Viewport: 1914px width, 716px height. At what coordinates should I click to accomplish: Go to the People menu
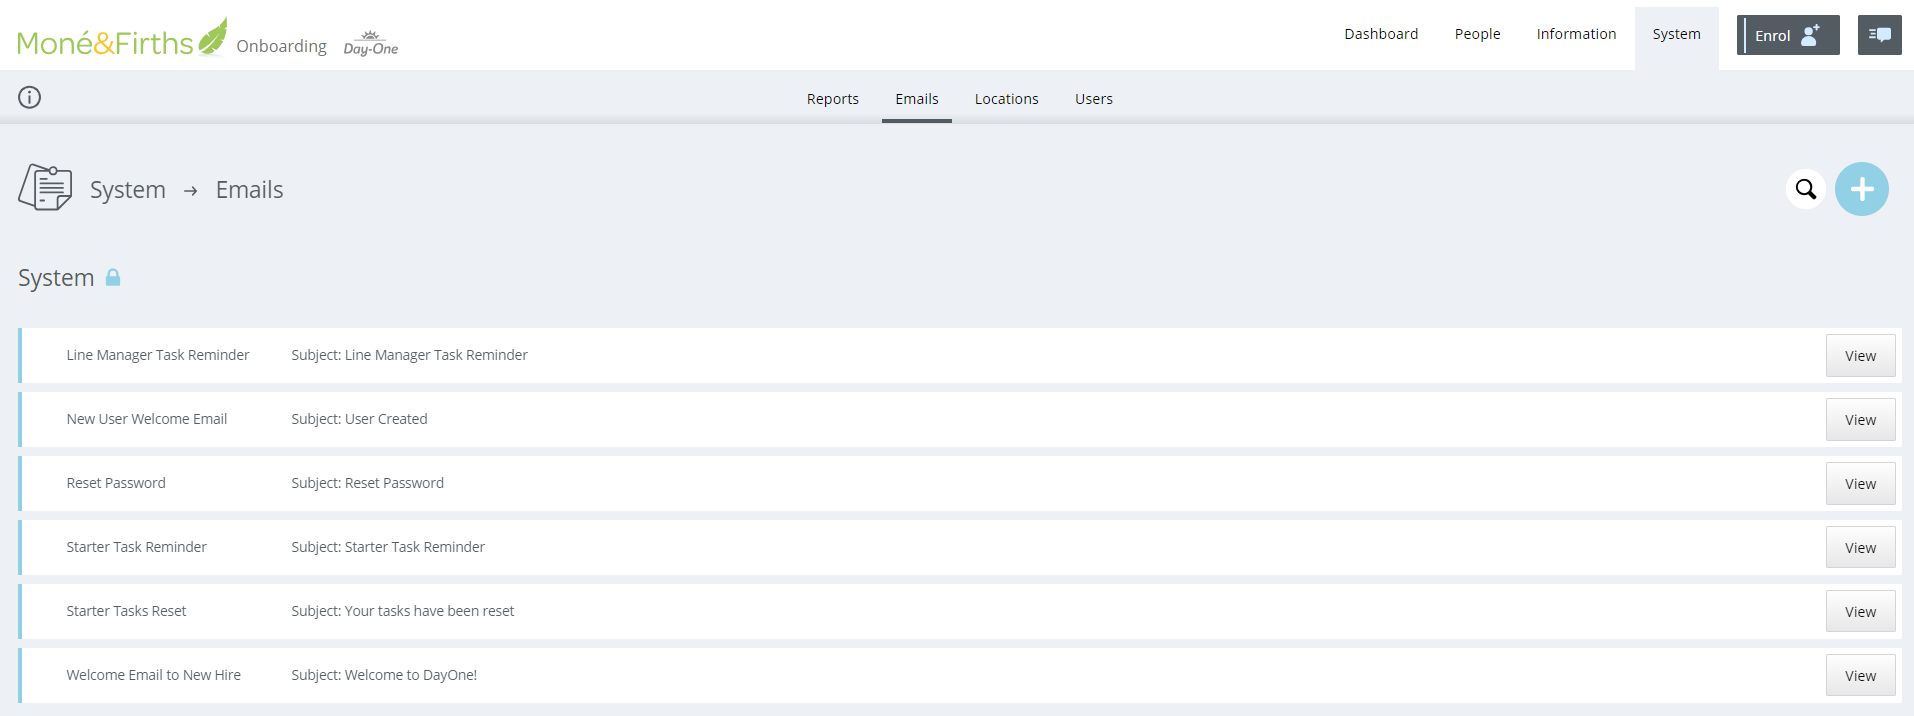coord(1477,34)
